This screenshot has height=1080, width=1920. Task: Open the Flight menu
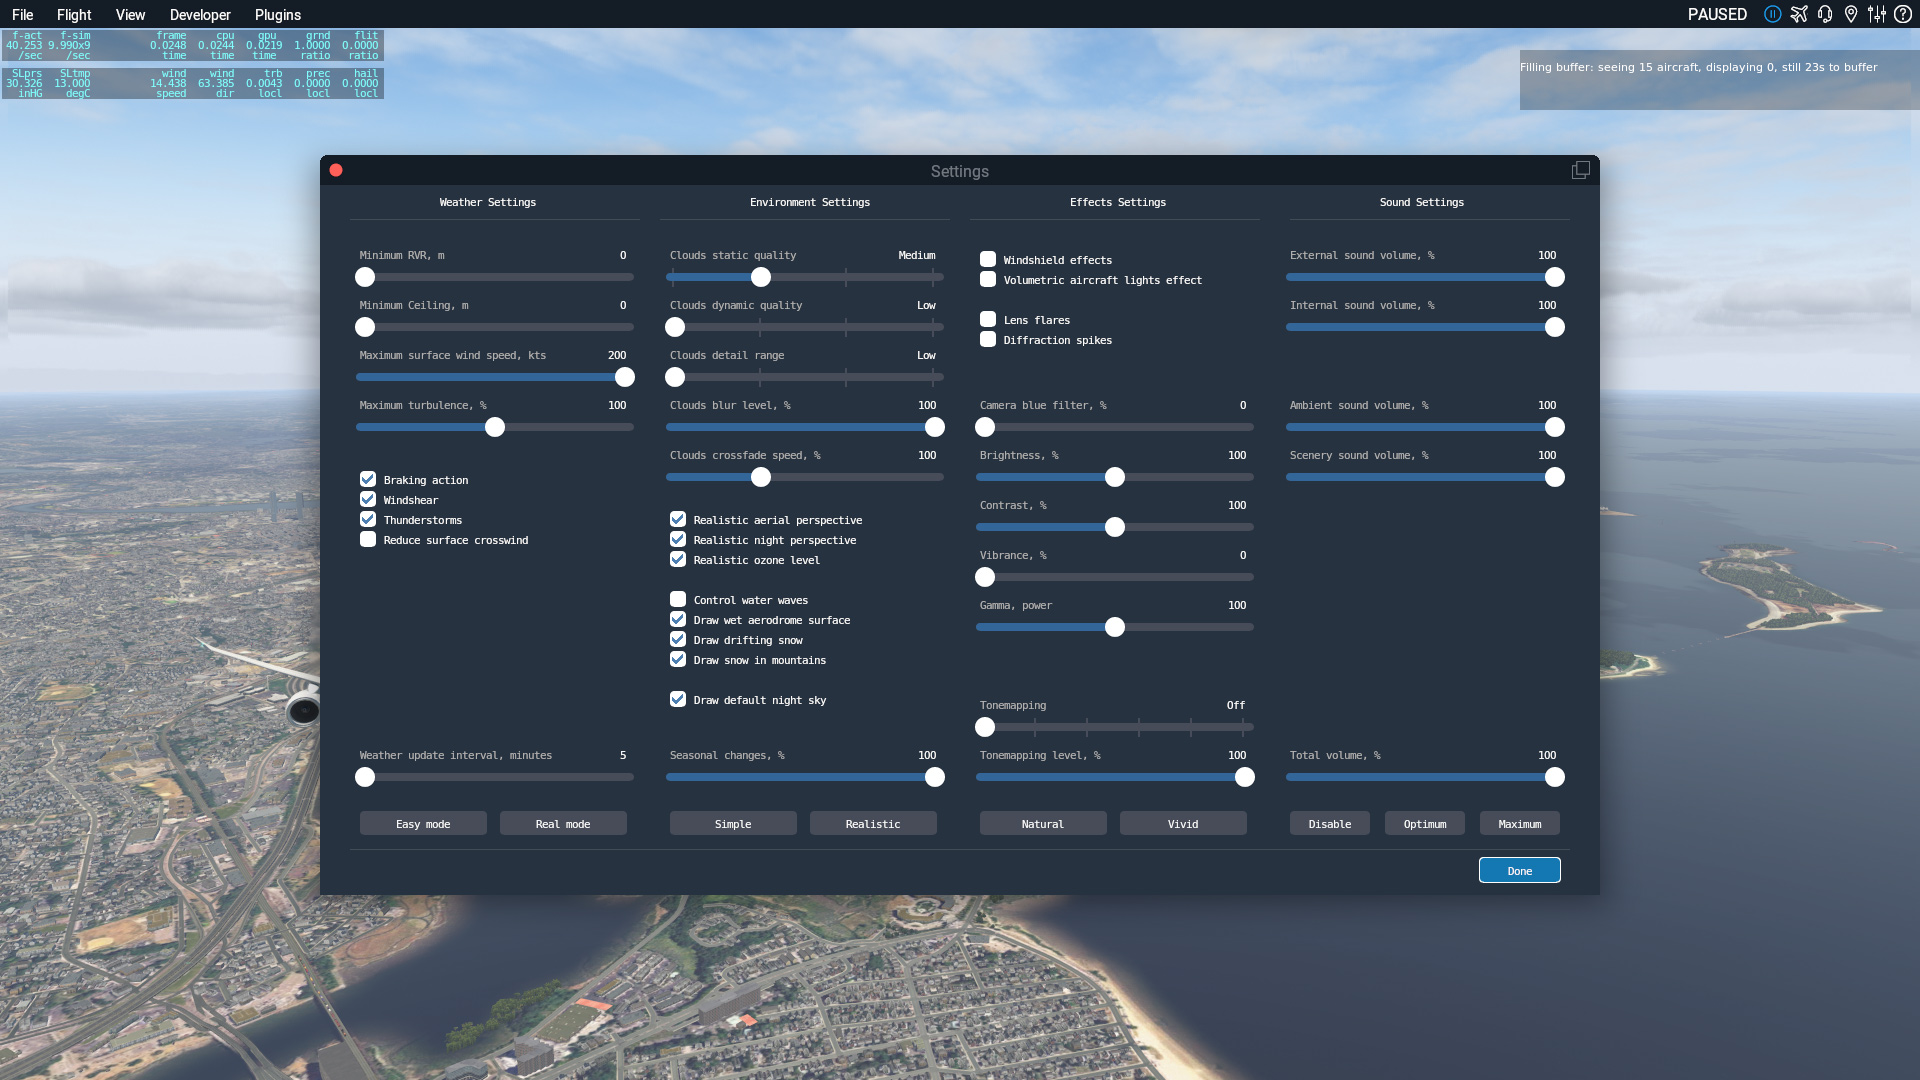pos(74,14)
